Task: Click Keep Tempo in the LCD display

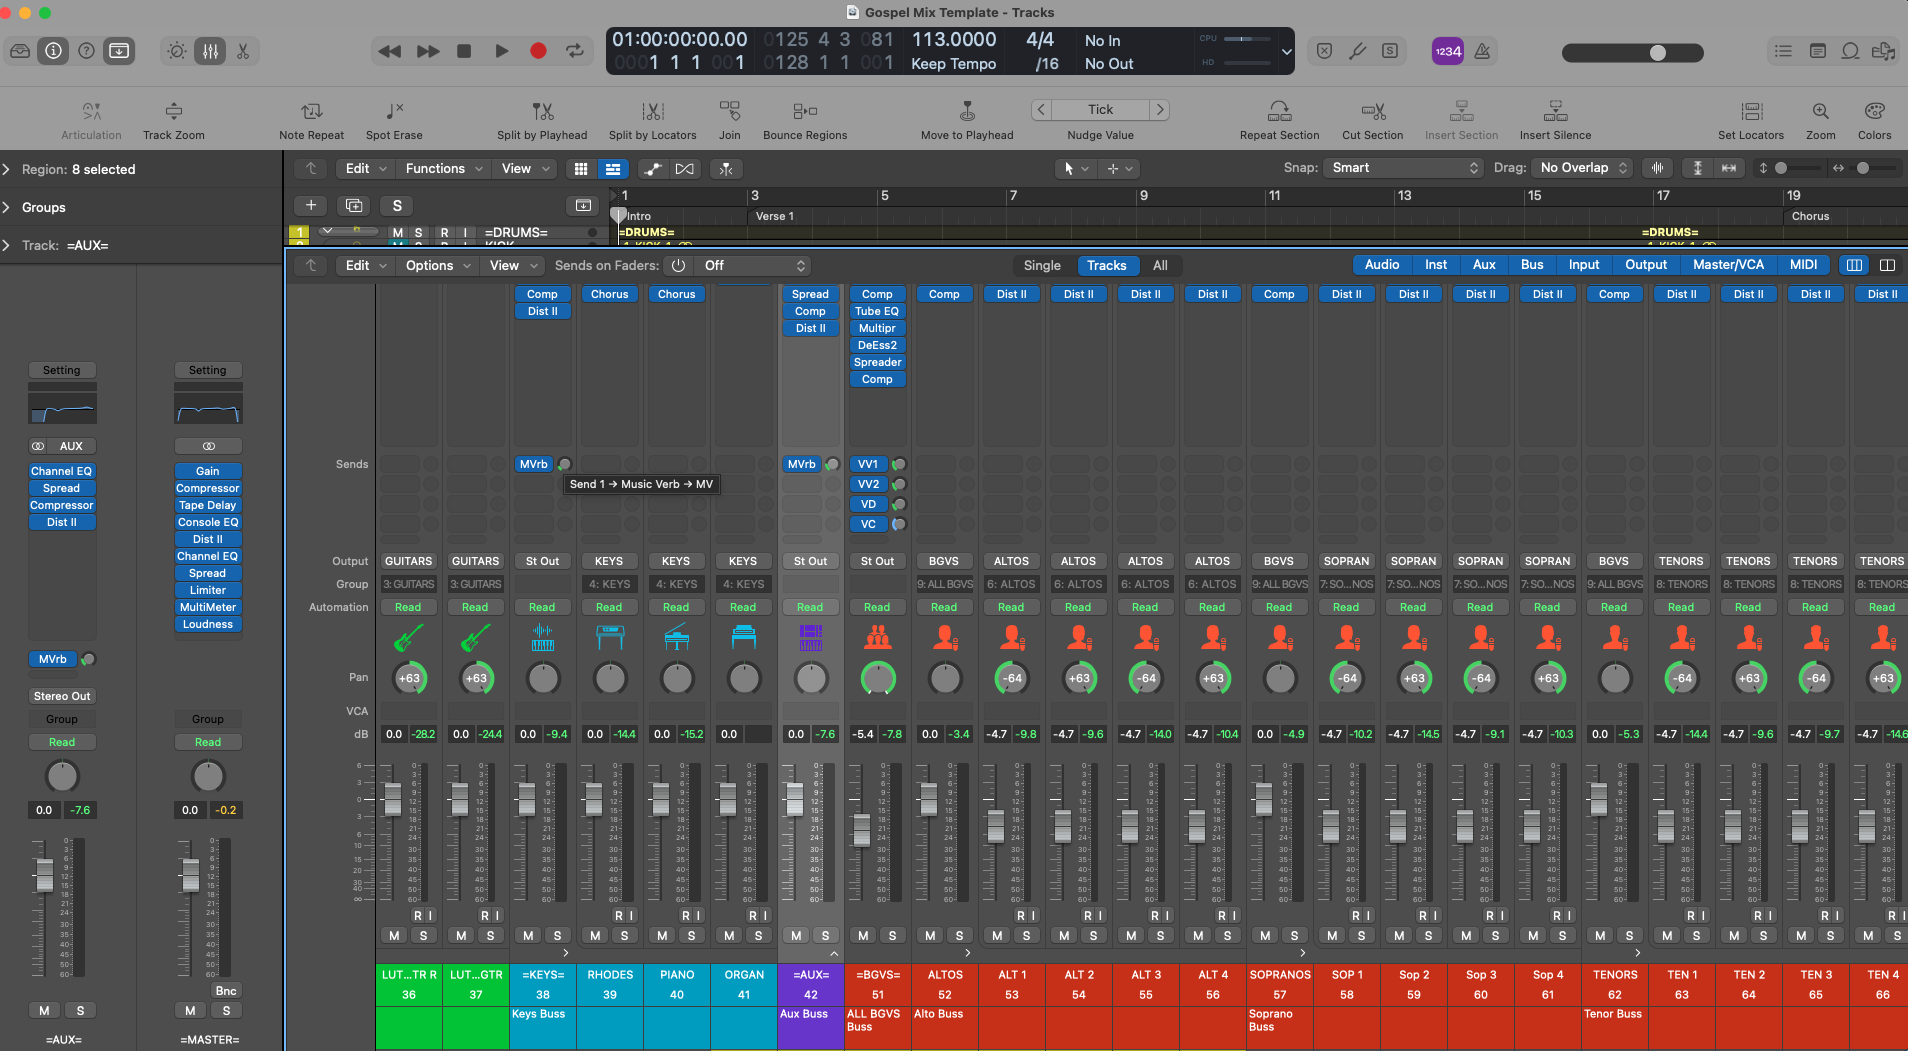Action: (952, 63)
